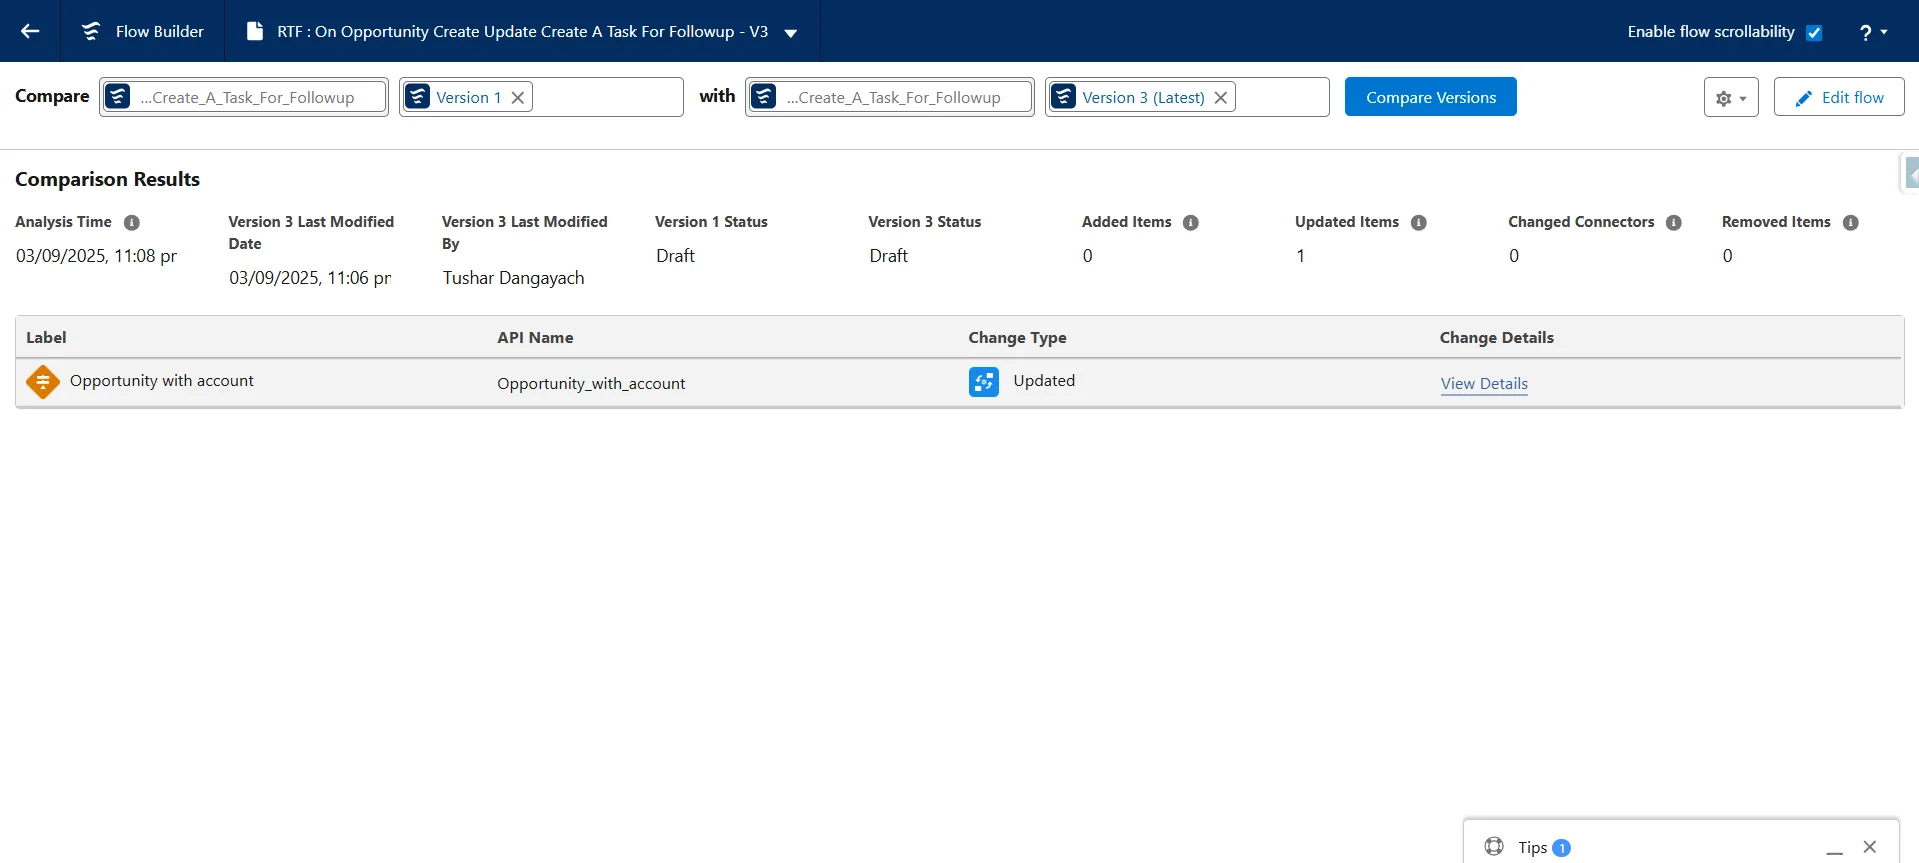Click API Name column header
The width and height of the screenshot is (1919, 863).
coord(535,338)
